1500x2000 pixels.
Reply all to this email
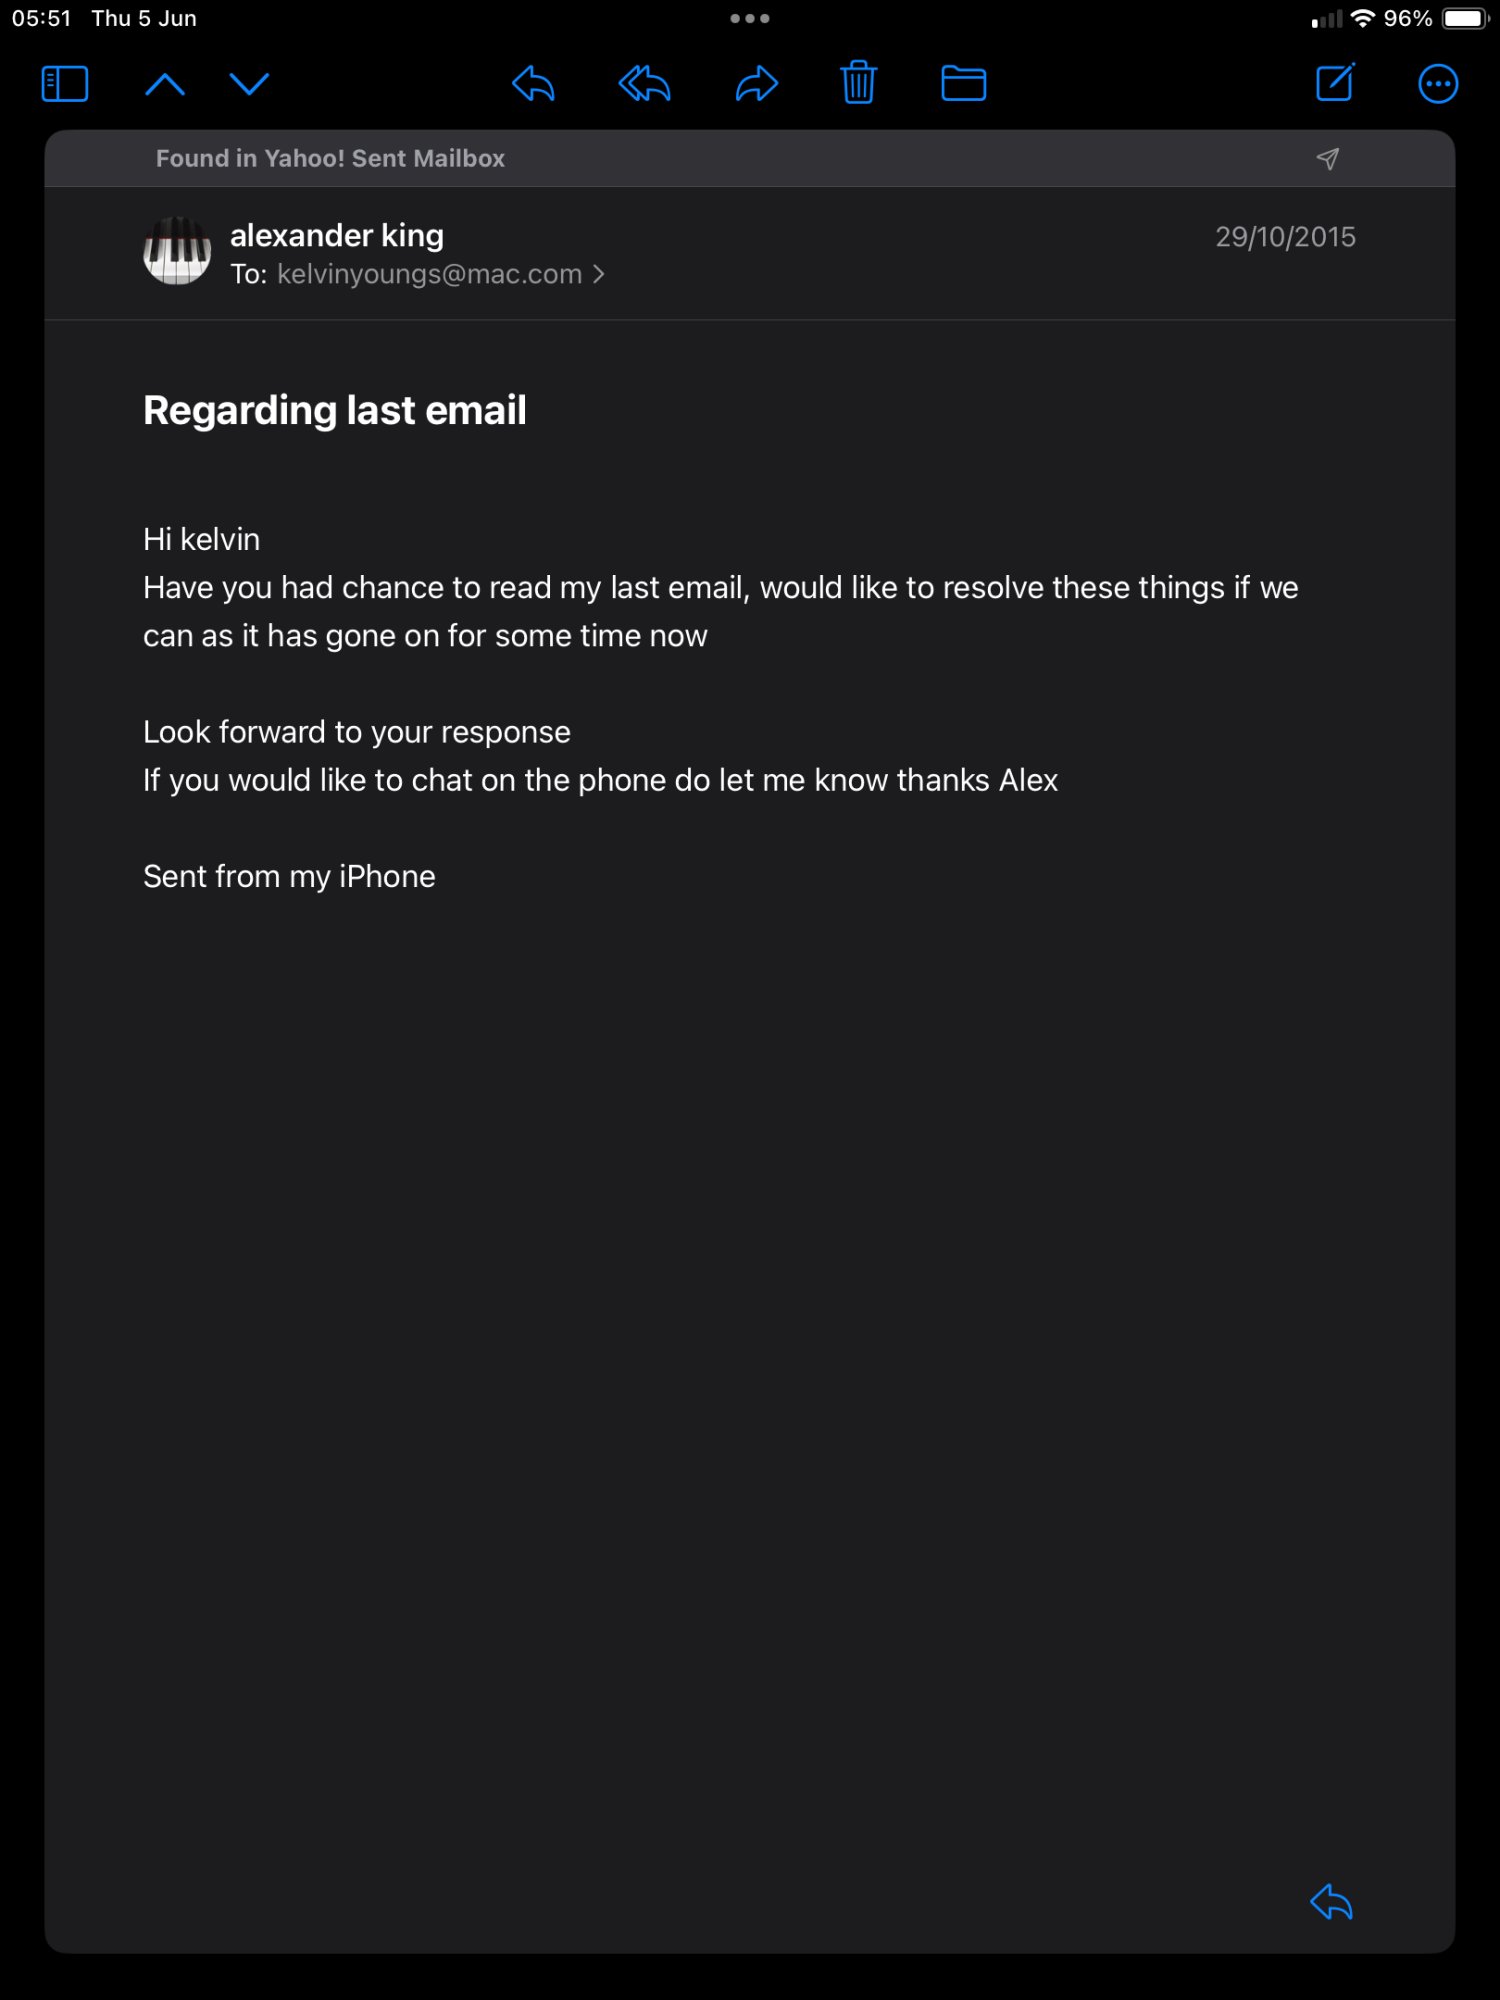[644, 84]
